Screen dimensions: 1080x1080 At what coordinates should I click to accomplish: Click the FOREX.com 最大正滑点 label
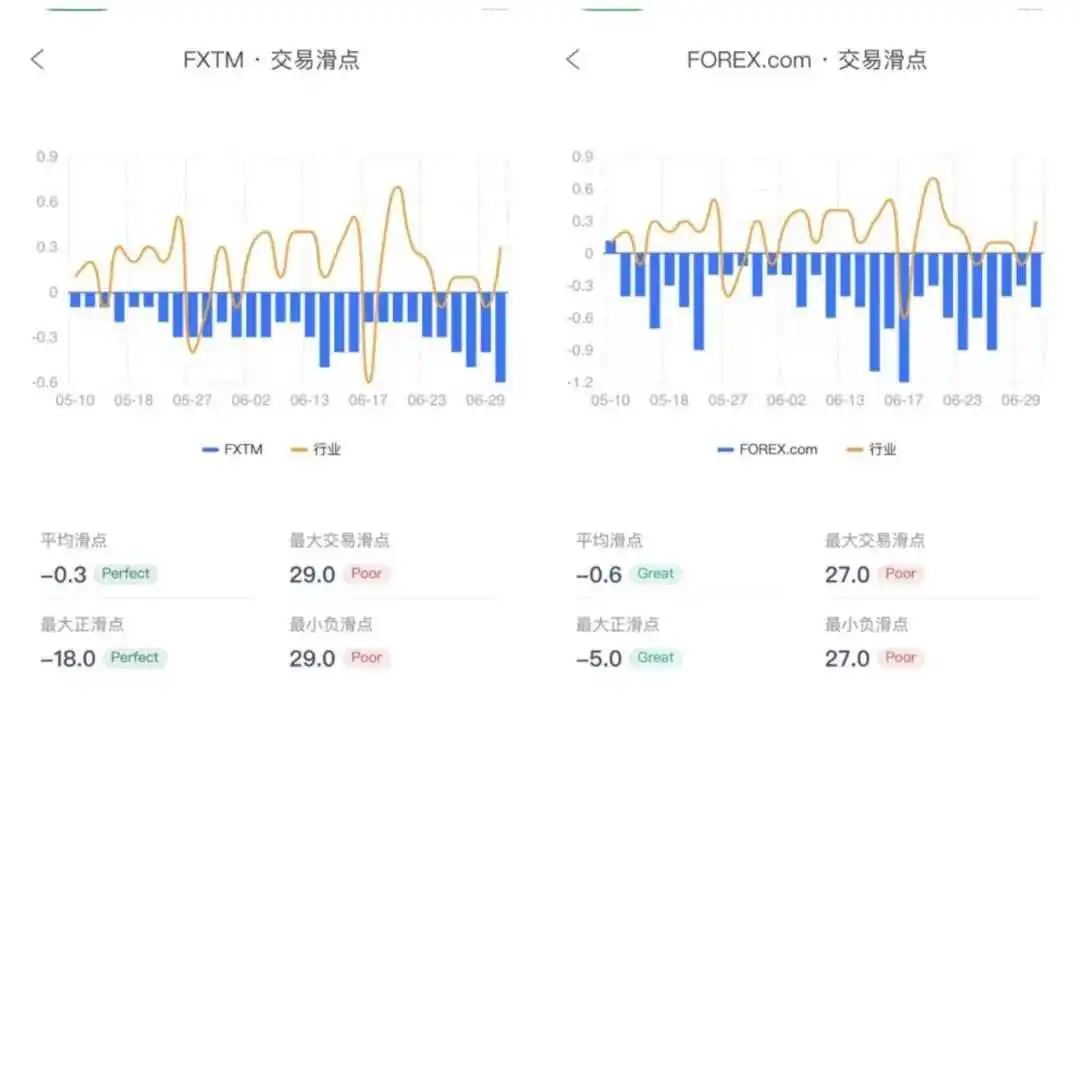(618, 625)
